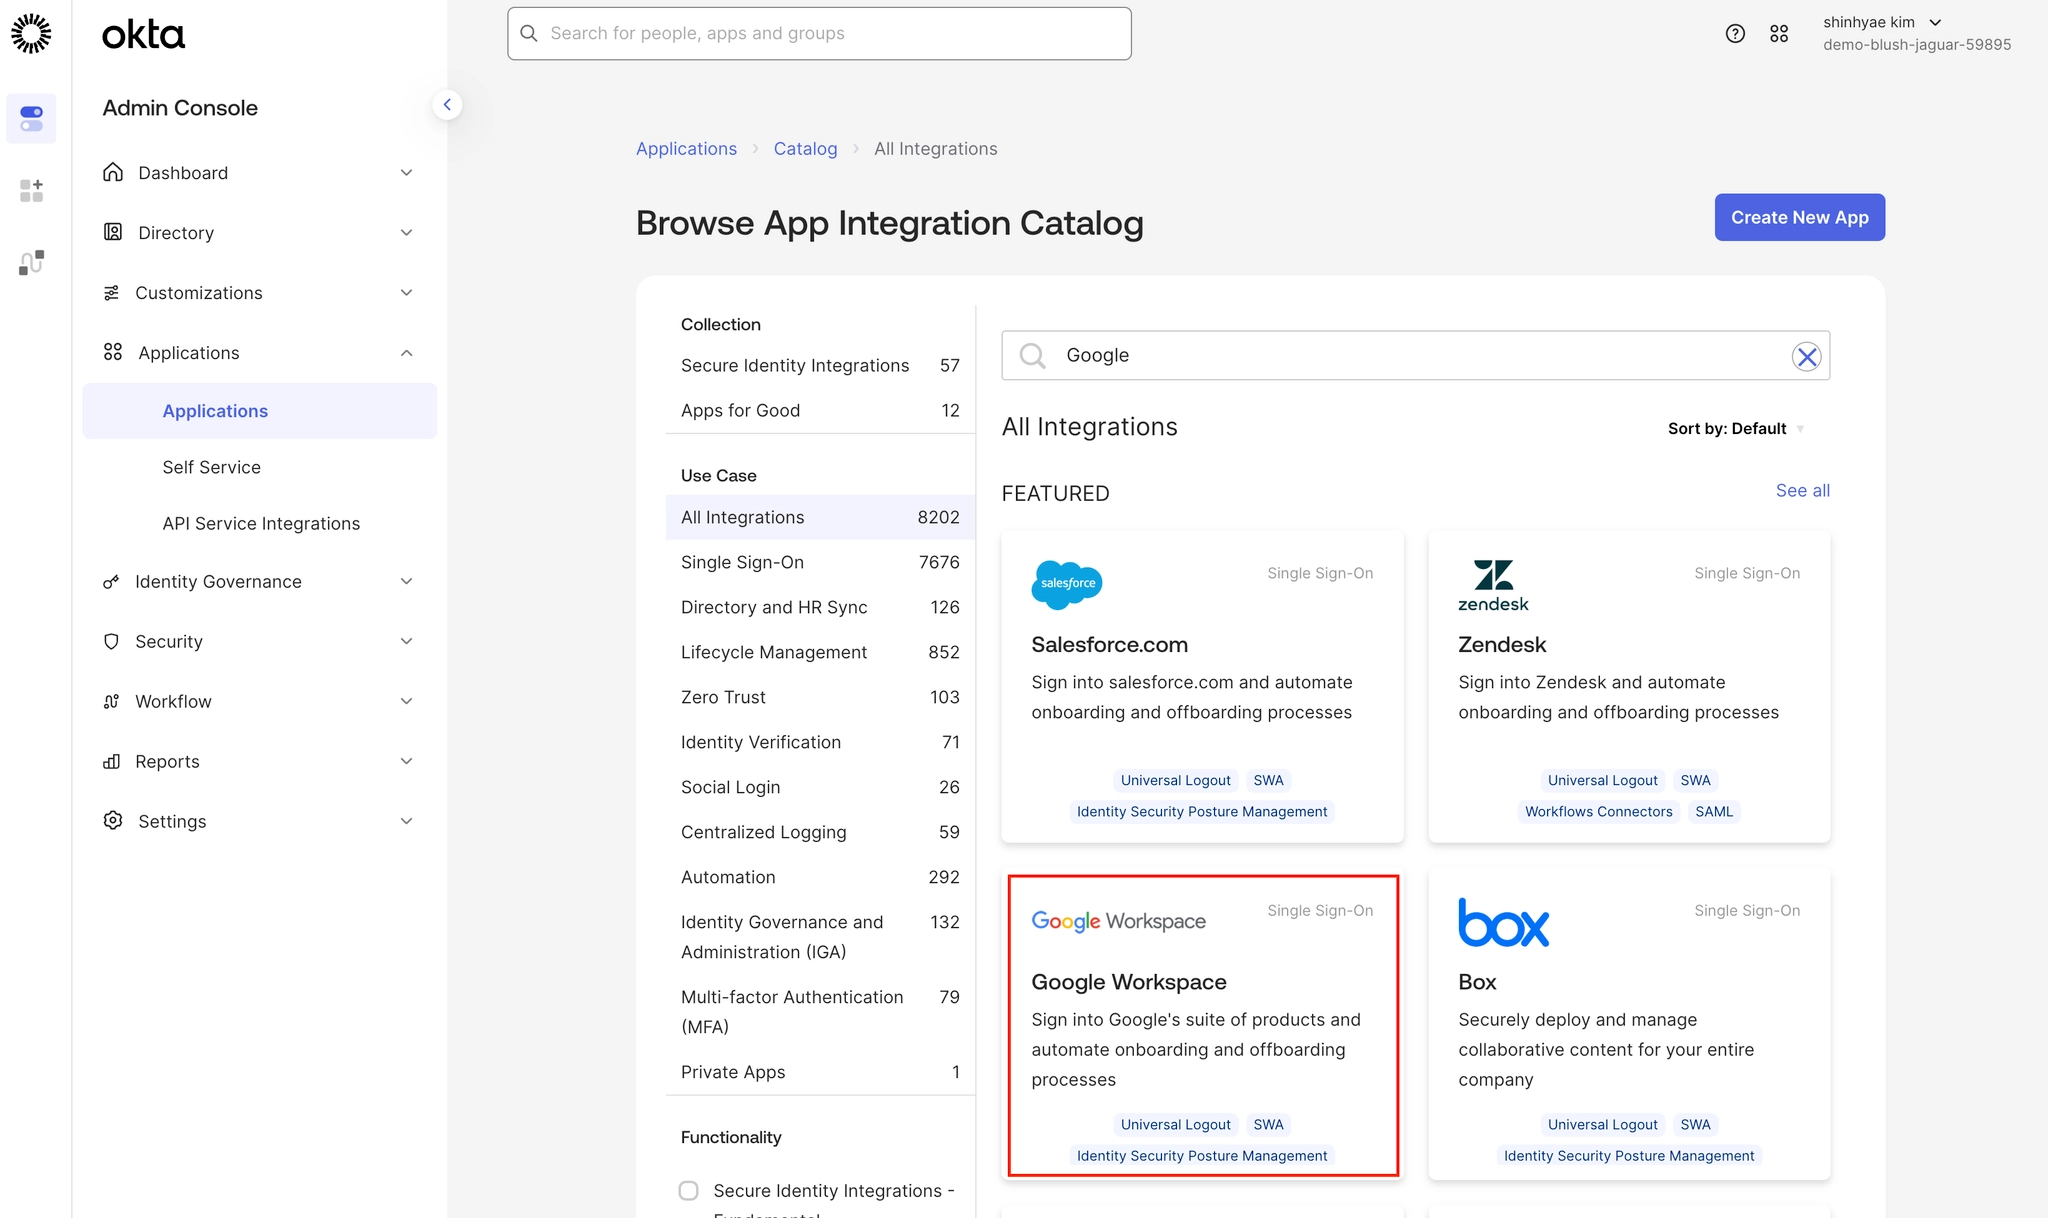The width and height of the screenshot is (2048, 1218).
Task: Collapse the sidebar with chevron button
Action: click(447, 105)
